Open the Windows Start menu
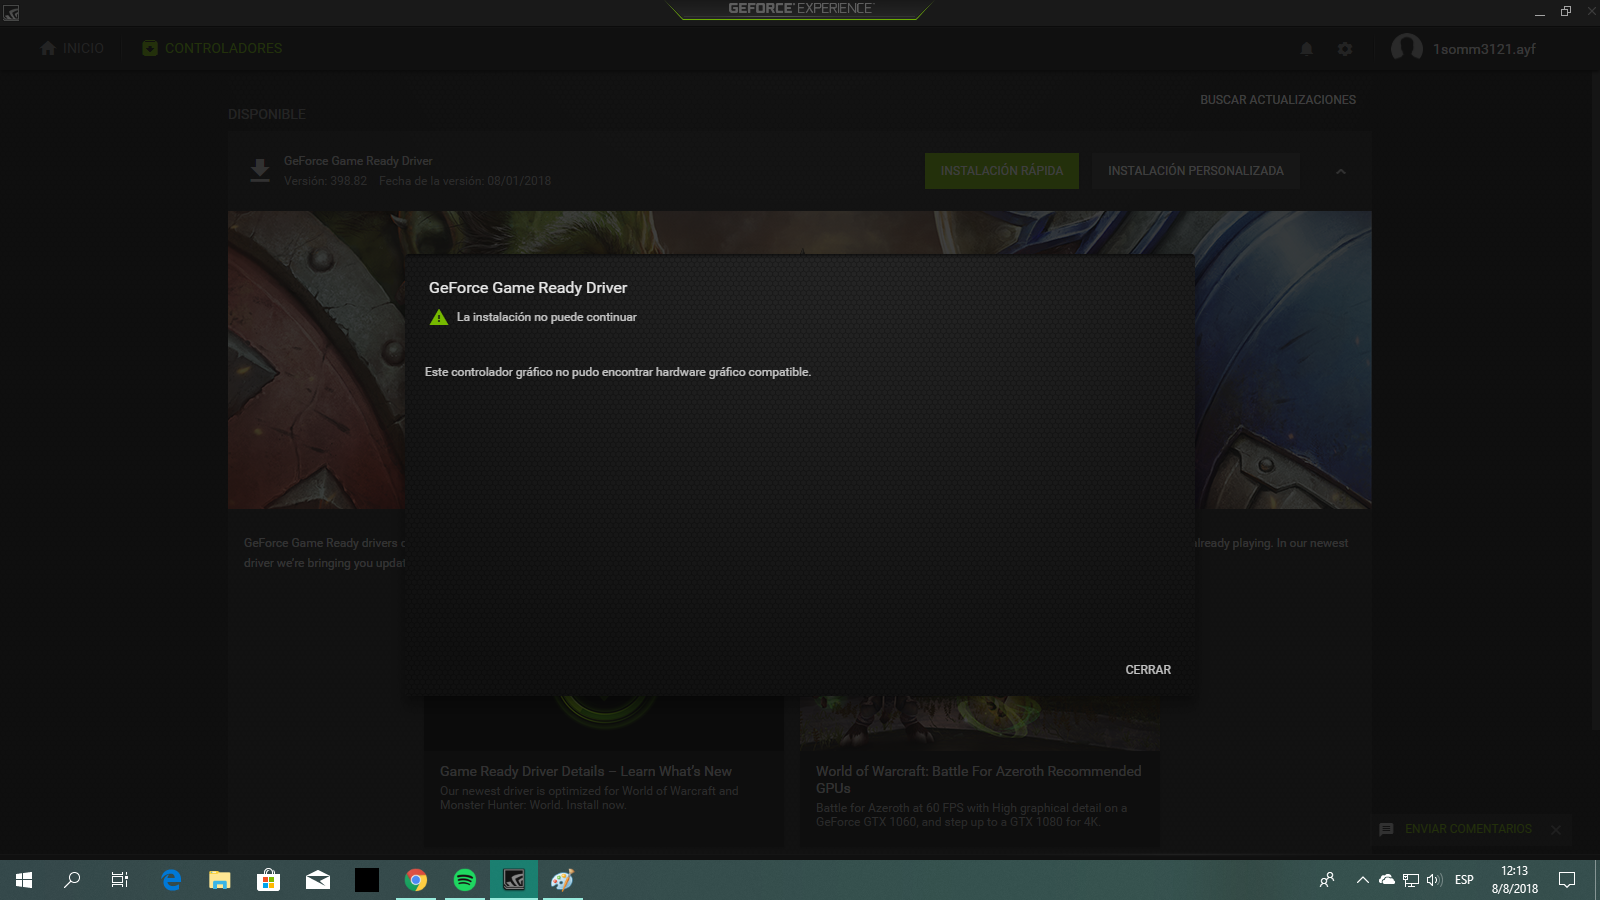Image resolution: width=1600 pixels, height=900 pixels. pyautogui.click(x=24, y=880)
